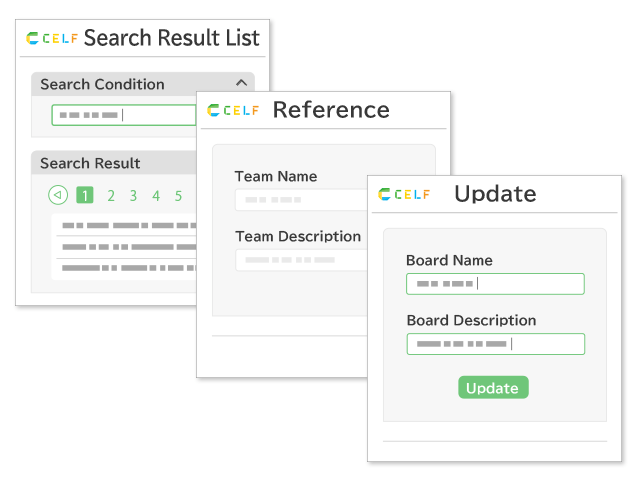Click the Team Description field
This screenshot has height=480, width=640.
click(x=300, y=260)
